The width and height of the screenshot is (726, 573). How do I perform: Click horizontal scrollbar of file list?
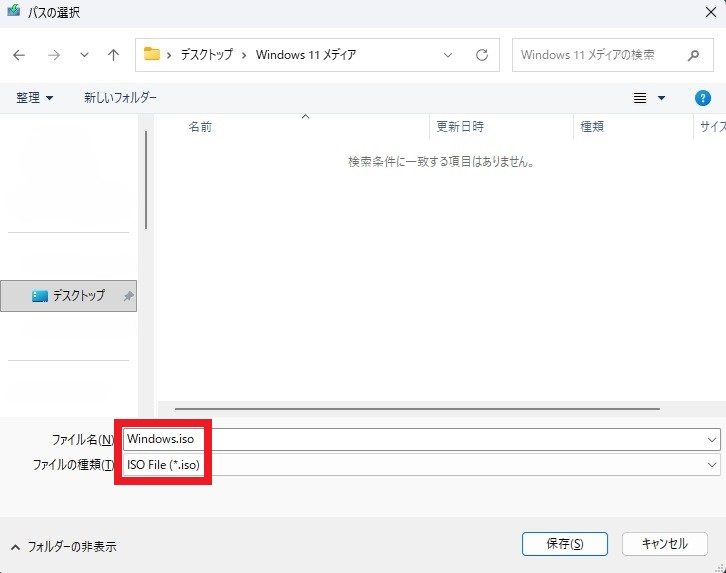pos(417,409)
